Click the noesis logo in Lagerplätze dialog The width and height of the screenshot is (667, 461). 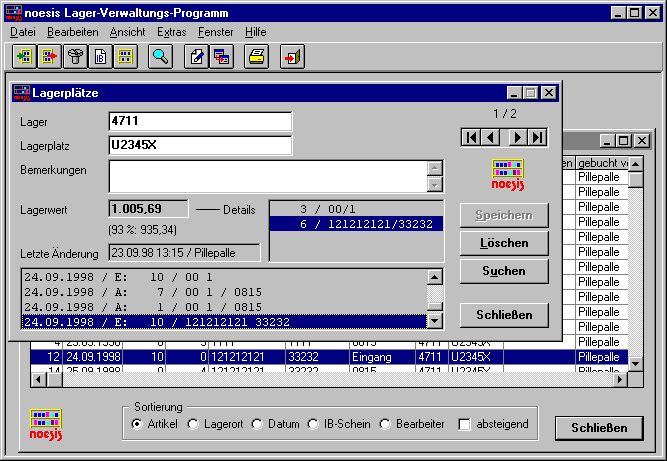pos(507,175)
